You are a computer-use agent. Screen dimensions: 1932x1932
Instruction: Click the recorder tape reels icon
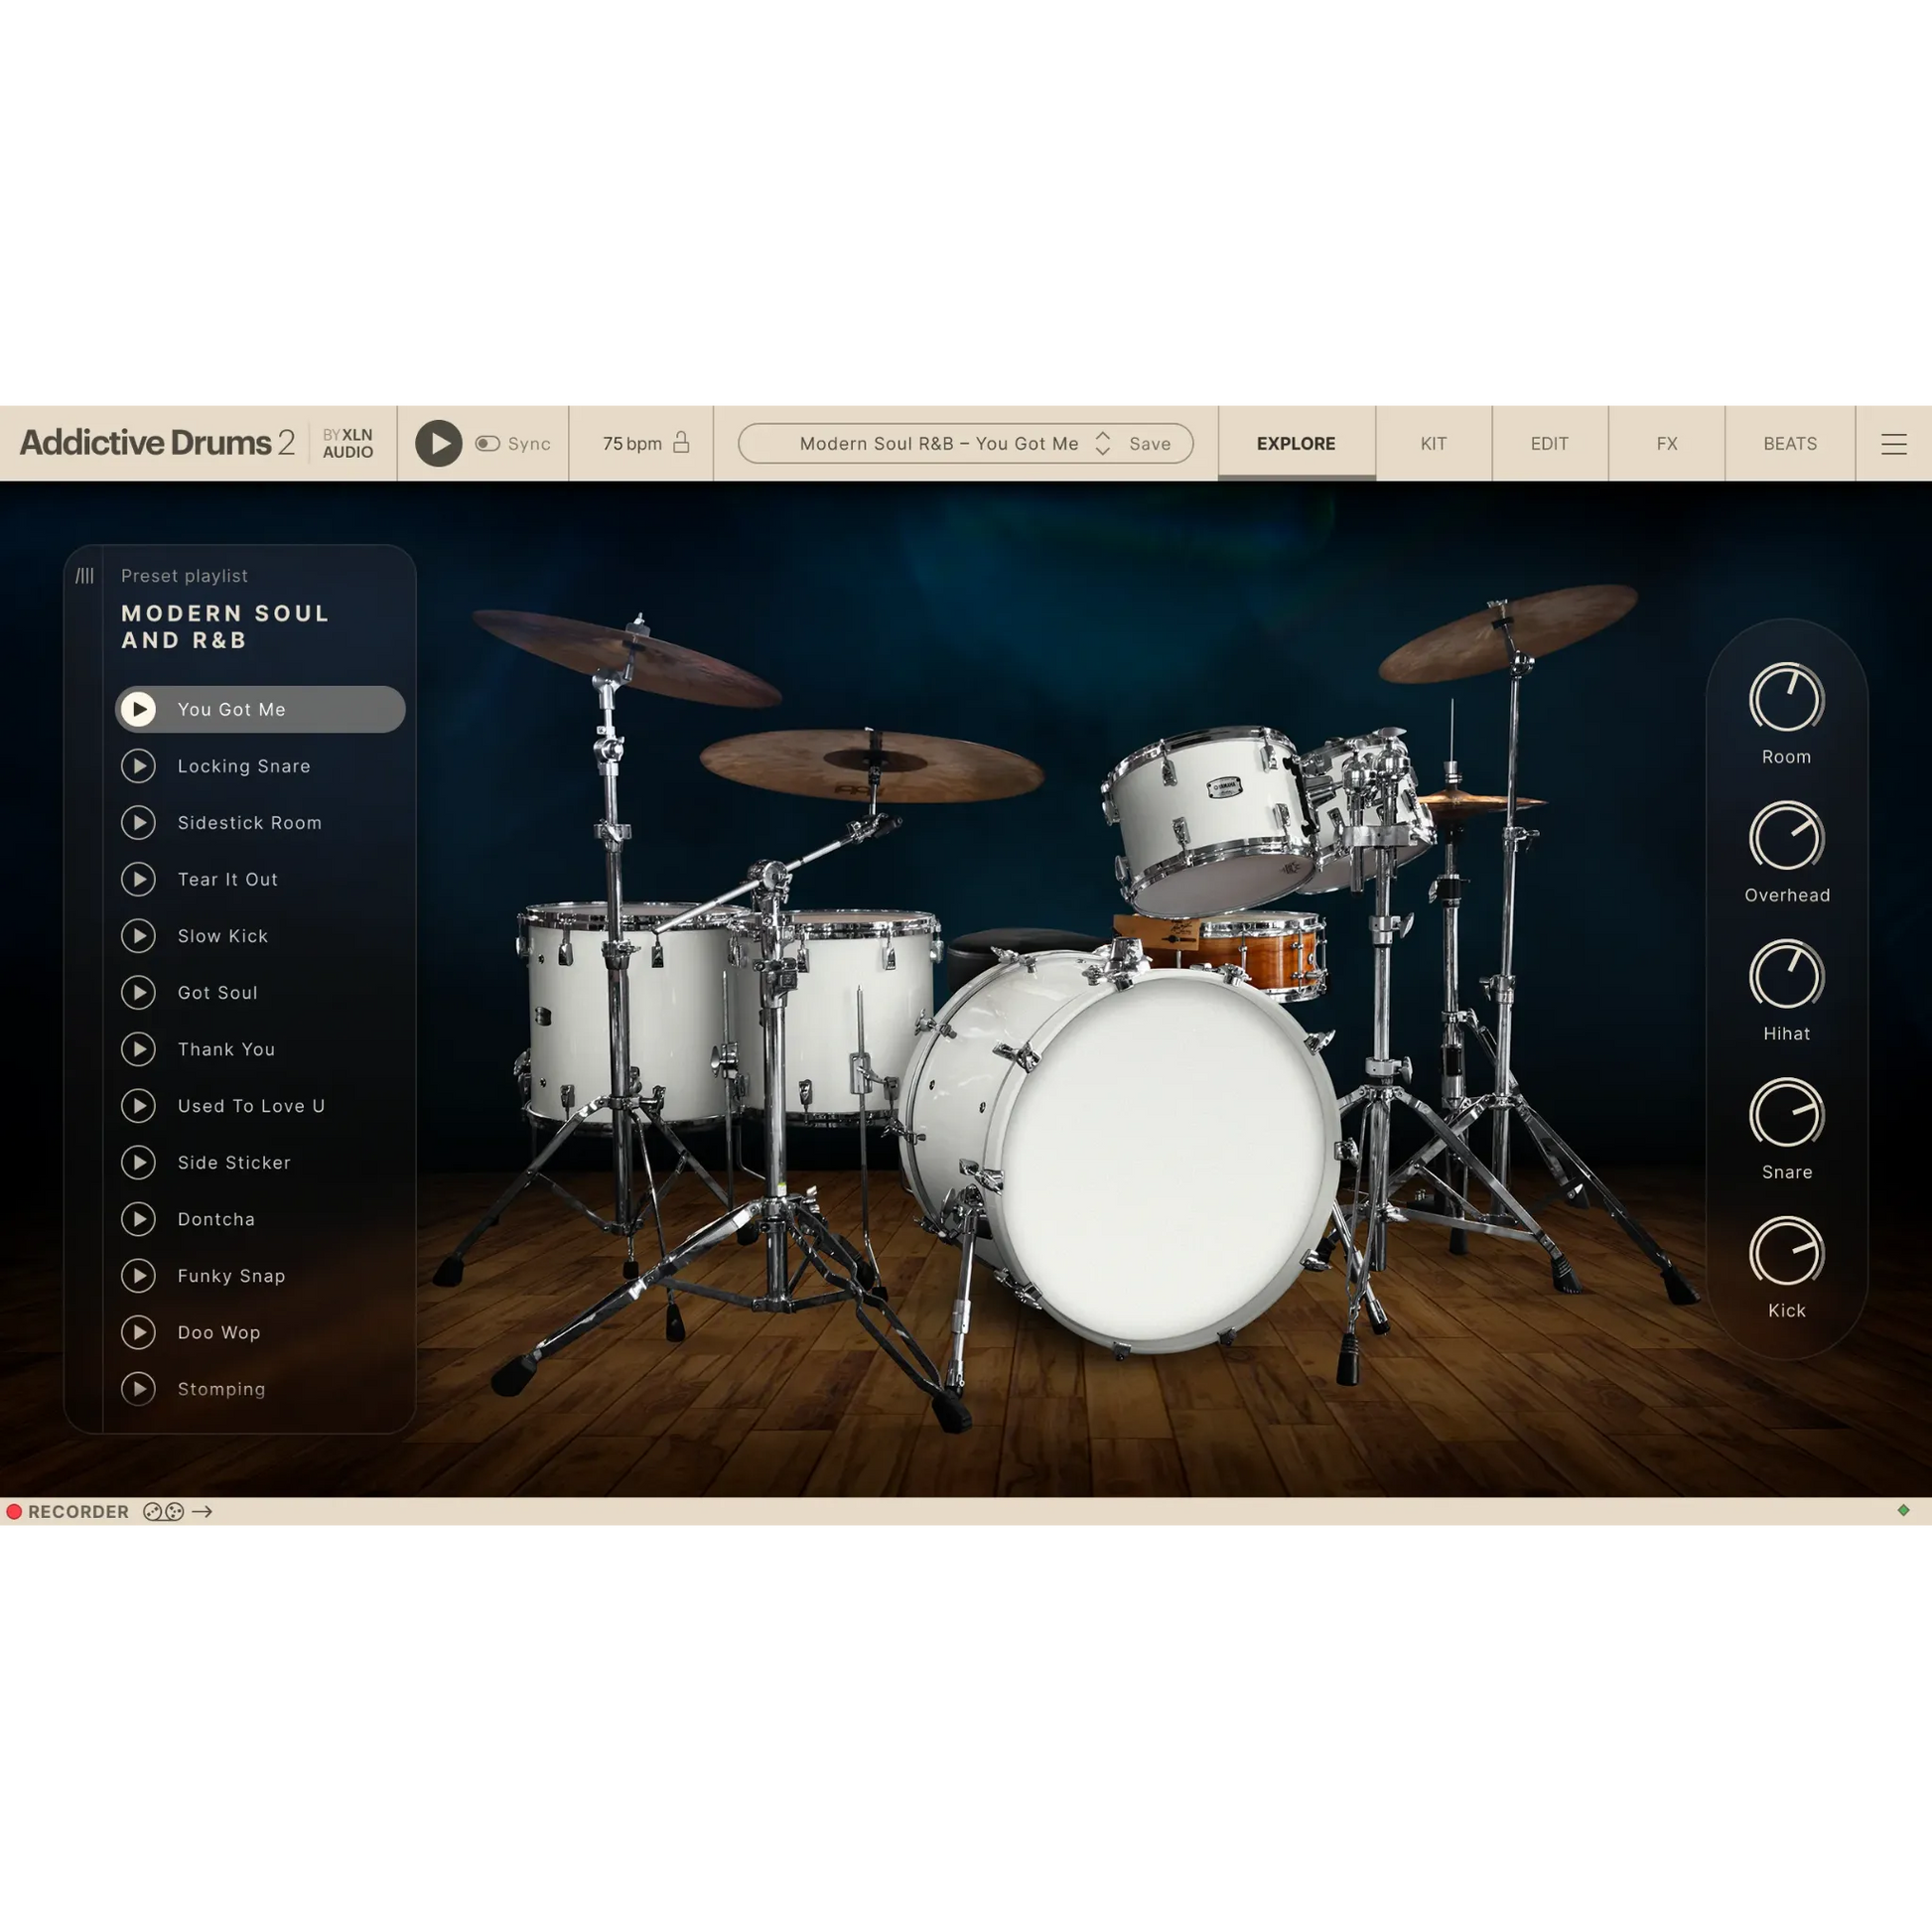(163, 1512)
